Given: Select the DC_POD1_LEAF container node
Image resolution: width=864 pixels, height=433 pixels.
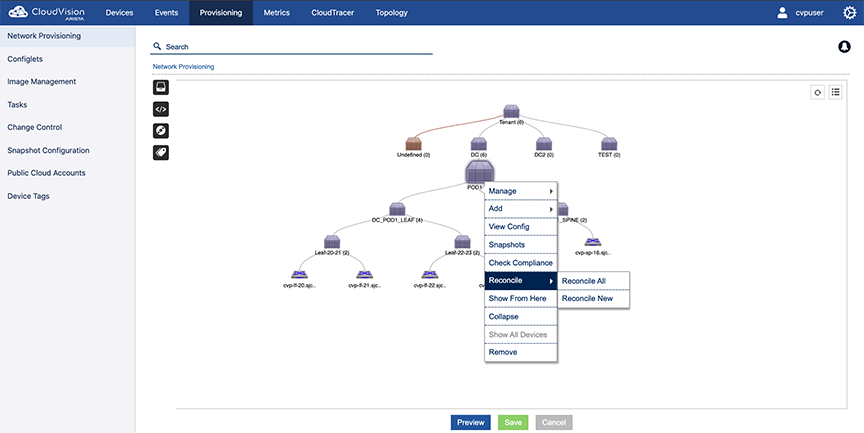Looking at the screenshot, I should tap(397, 209).
